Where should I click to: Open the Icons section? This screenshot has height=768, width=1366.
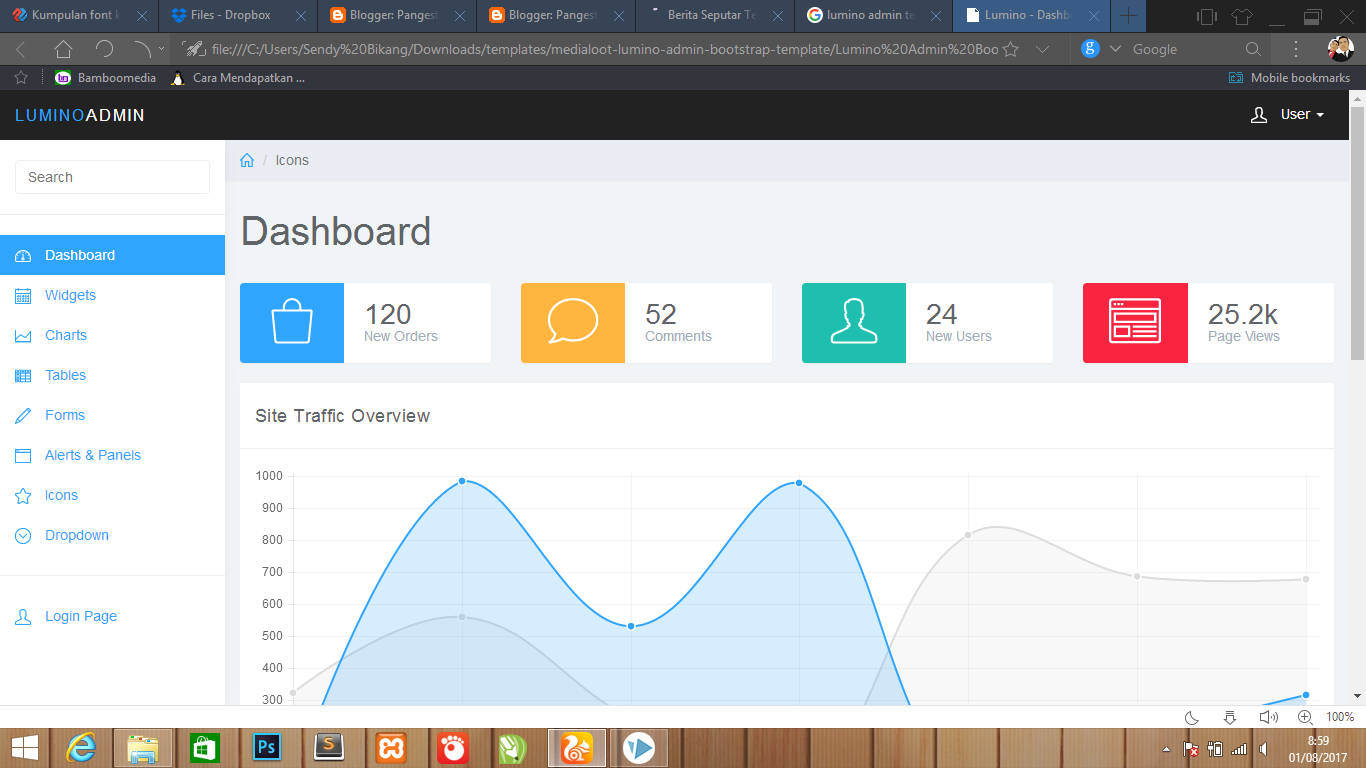pyautogui.click(x=61, y=495)
